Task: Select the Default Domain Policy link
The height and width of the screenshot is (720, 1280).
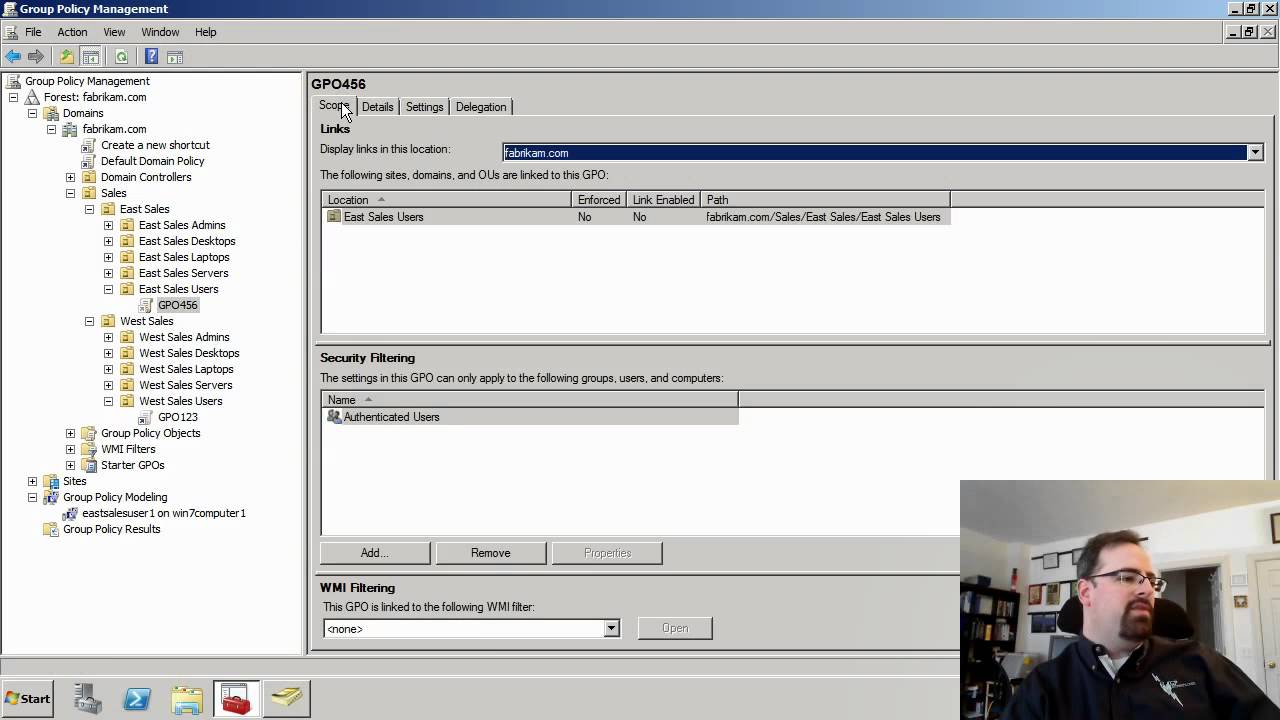Action: click(x=152, y=161)
